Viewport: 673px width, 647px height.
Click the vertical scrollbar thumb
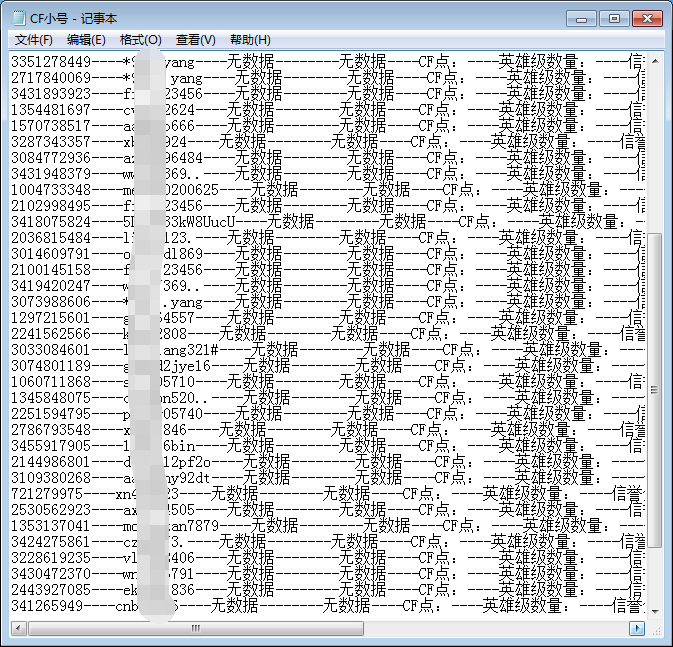tap(655, 390)
